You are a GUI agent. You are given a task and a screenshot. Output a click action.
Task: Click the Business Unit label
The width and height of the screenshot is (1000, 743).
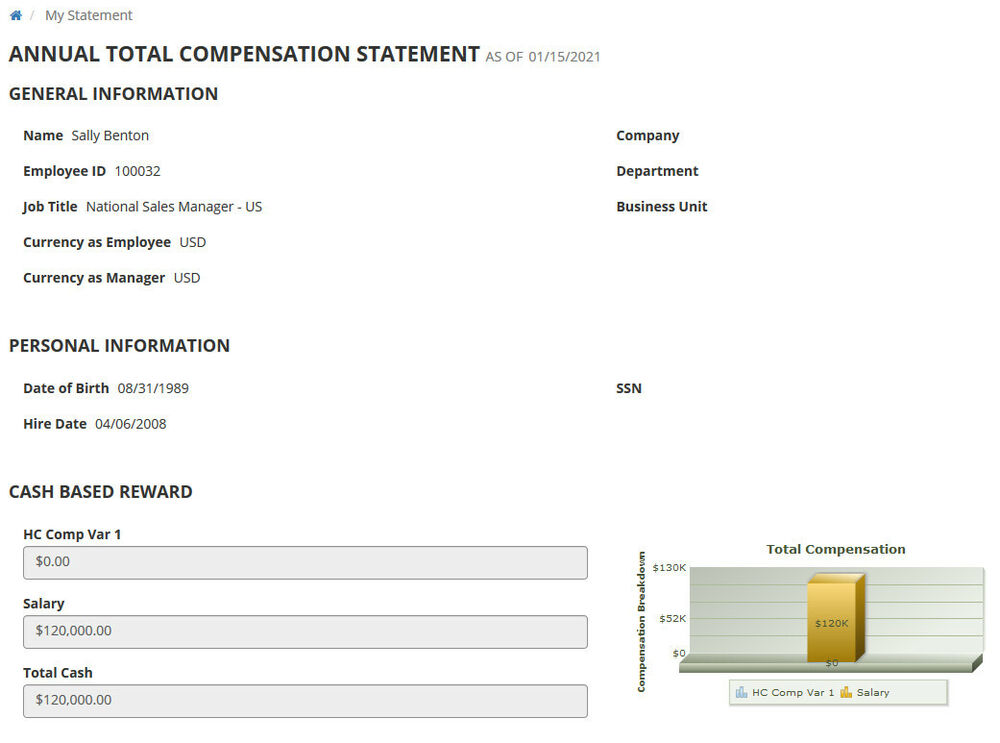click(662, 207)
